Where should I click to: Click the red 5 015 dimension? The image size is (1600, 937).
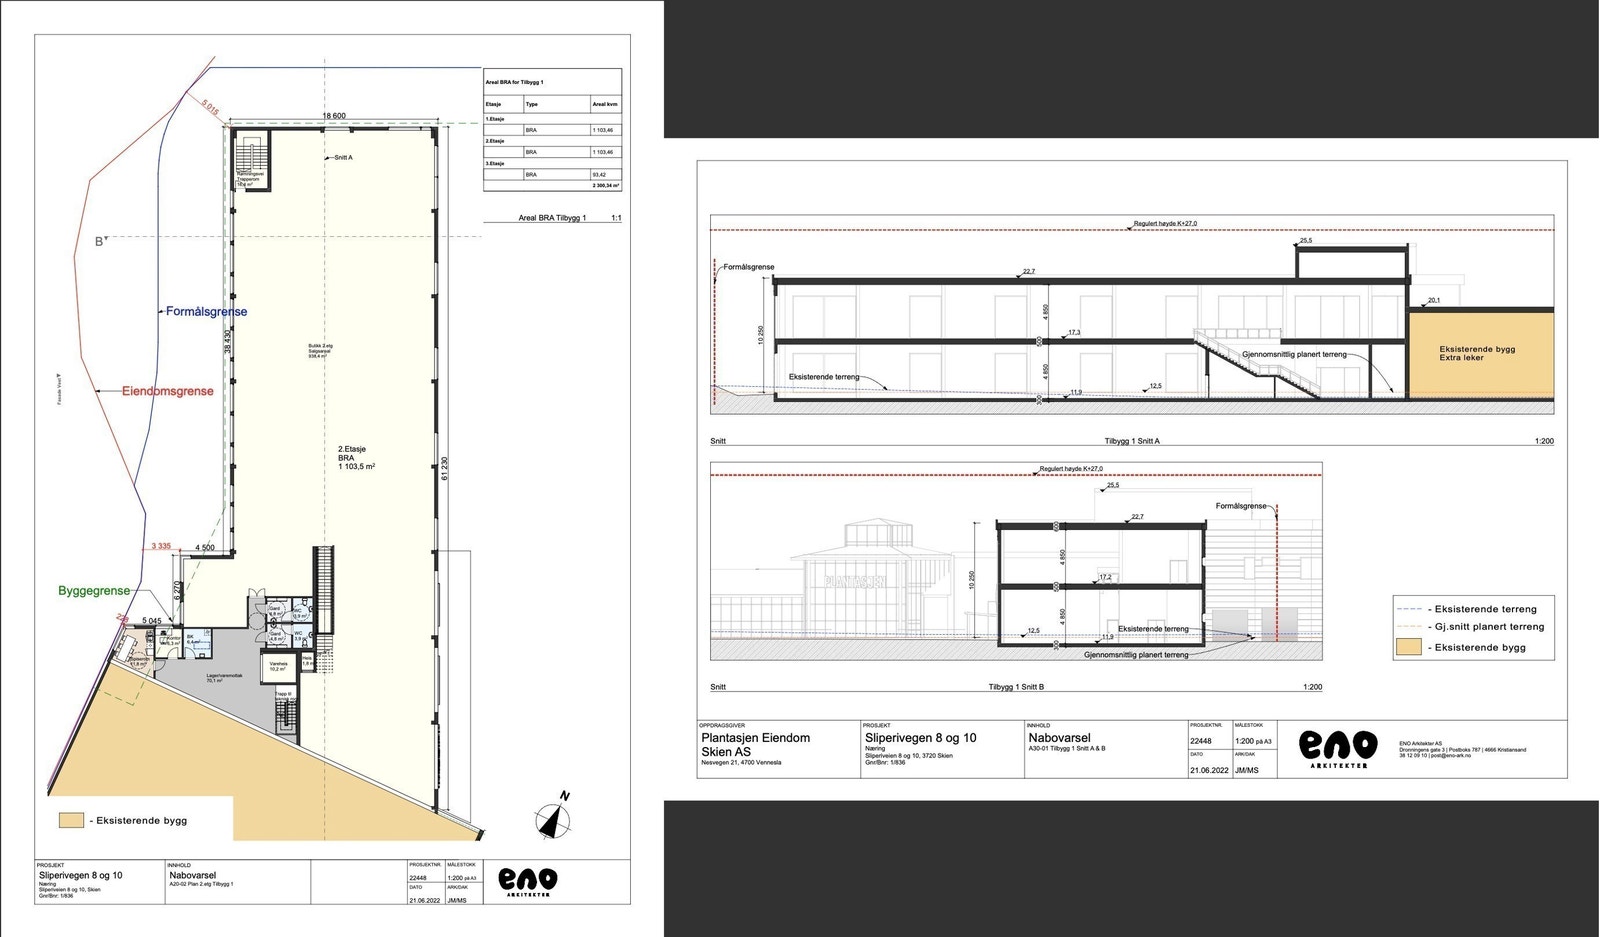pos(210,107)
